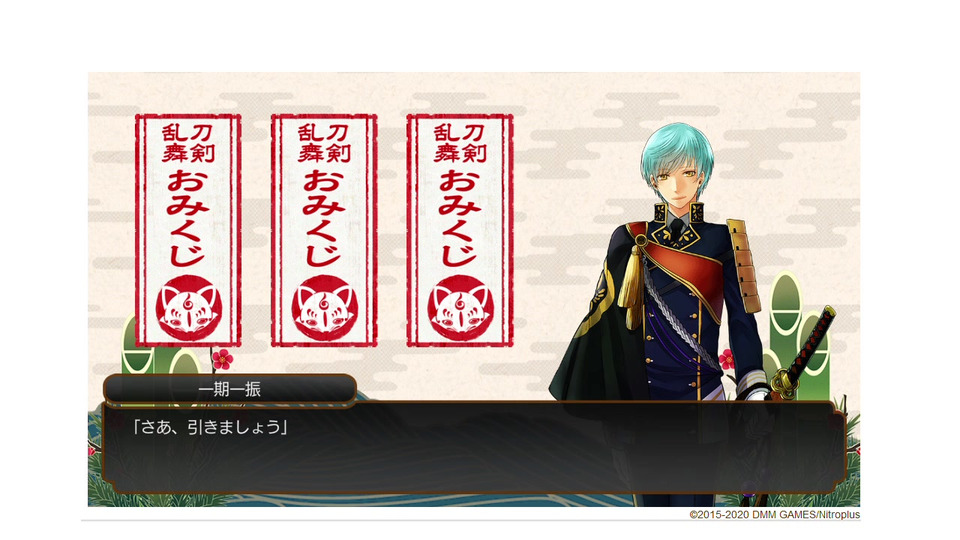Screen dimensions: 960x540
Task: Click the character's teal-haired face
Action: 678,179
